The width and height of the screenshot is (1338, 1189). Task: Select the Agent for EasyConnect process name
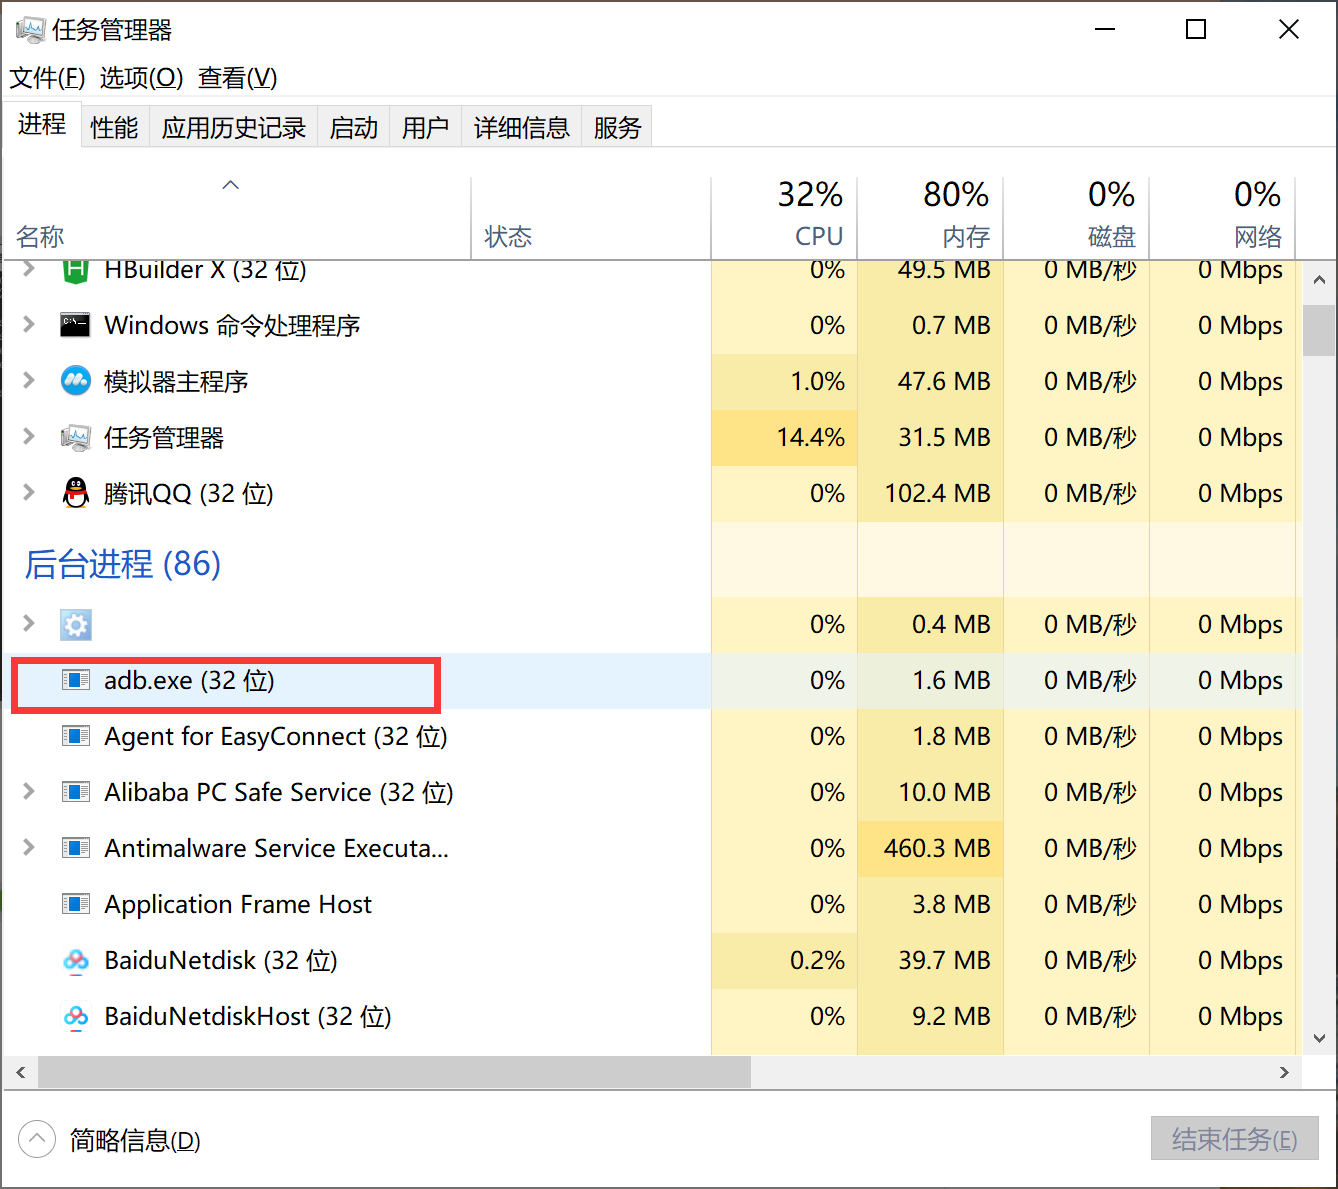coord(276,737)
